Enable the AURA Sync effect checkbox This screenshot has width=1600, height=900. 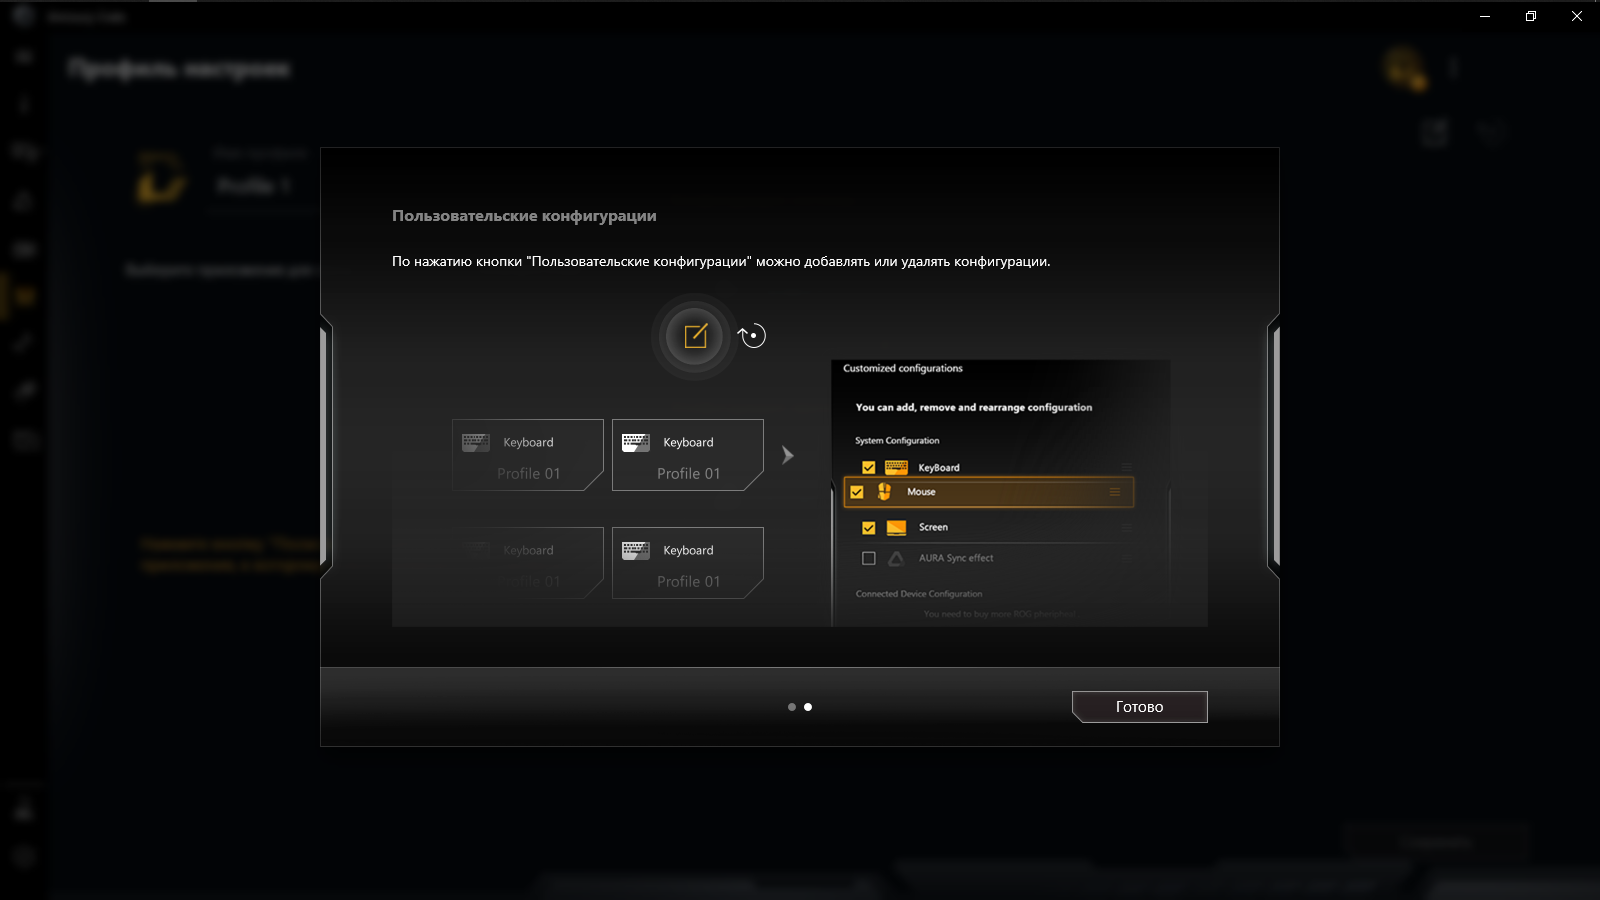(866, 558)
